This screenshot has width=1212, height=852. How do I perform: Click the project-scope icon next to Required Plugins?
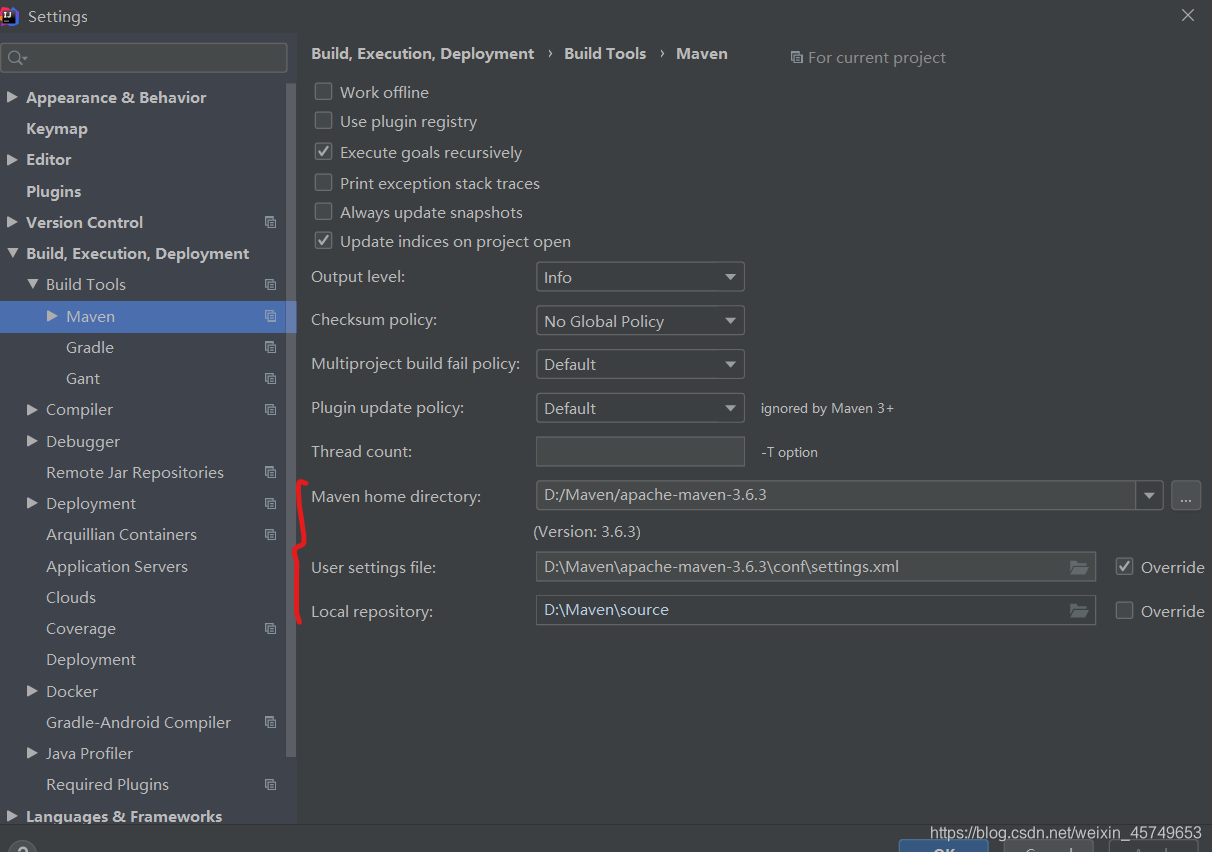[270, 784]
